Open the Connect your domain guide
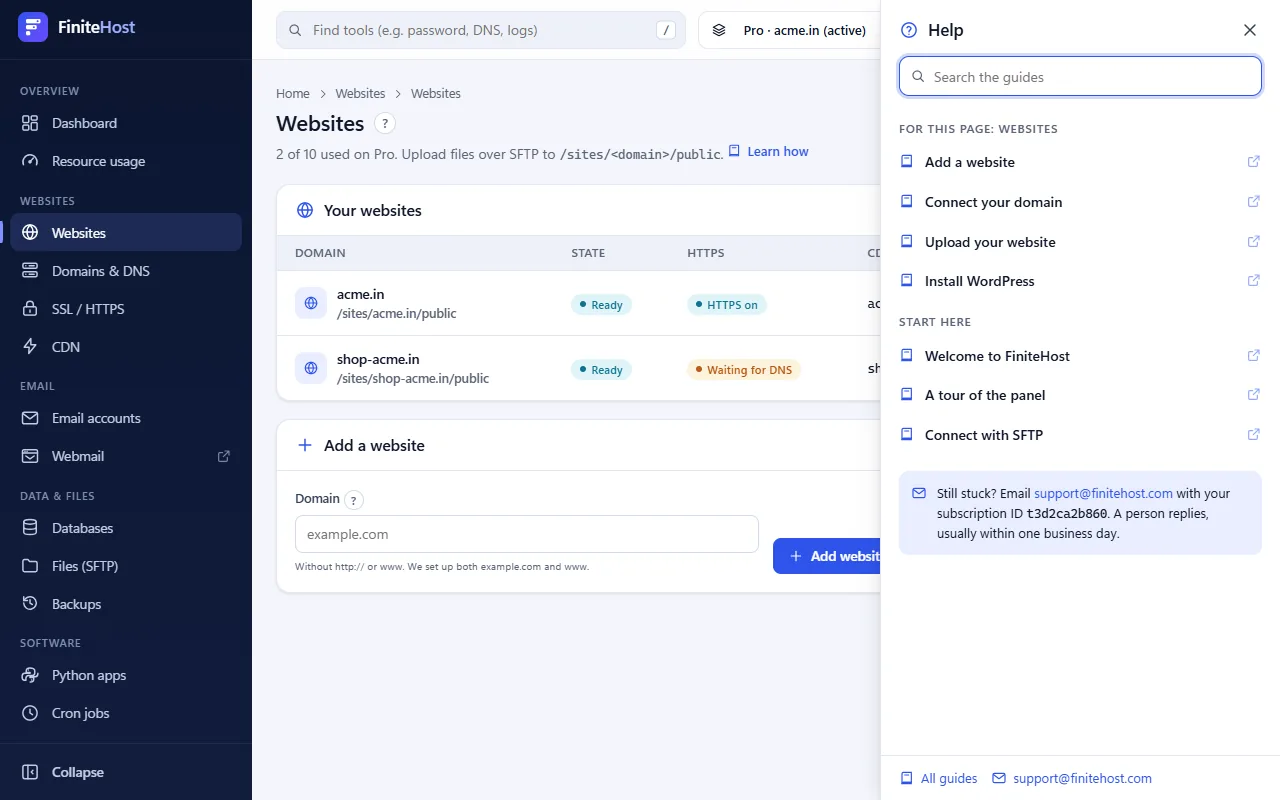1280x800 pixels. click(x=1080, y=202)
